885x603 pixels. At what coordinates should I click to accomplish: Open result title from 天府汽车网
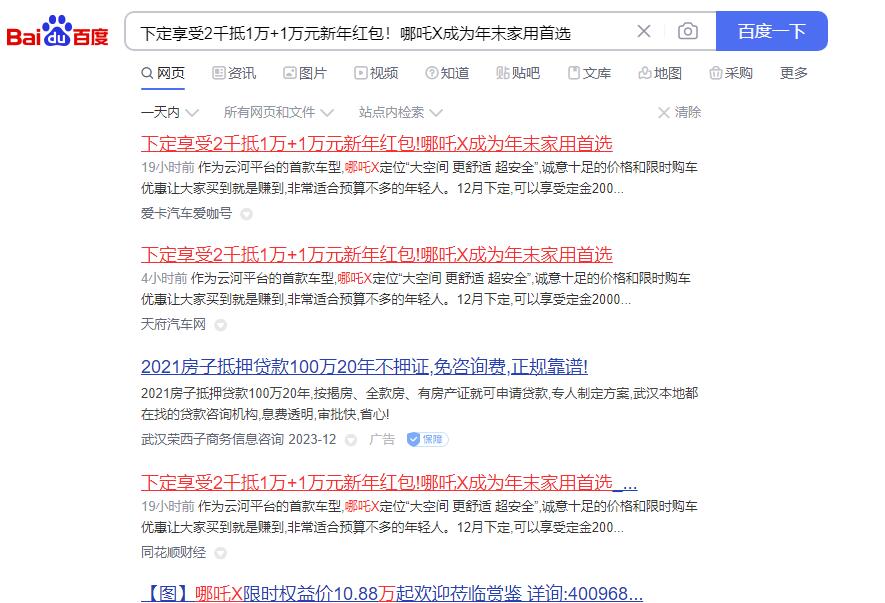(376, 255)
